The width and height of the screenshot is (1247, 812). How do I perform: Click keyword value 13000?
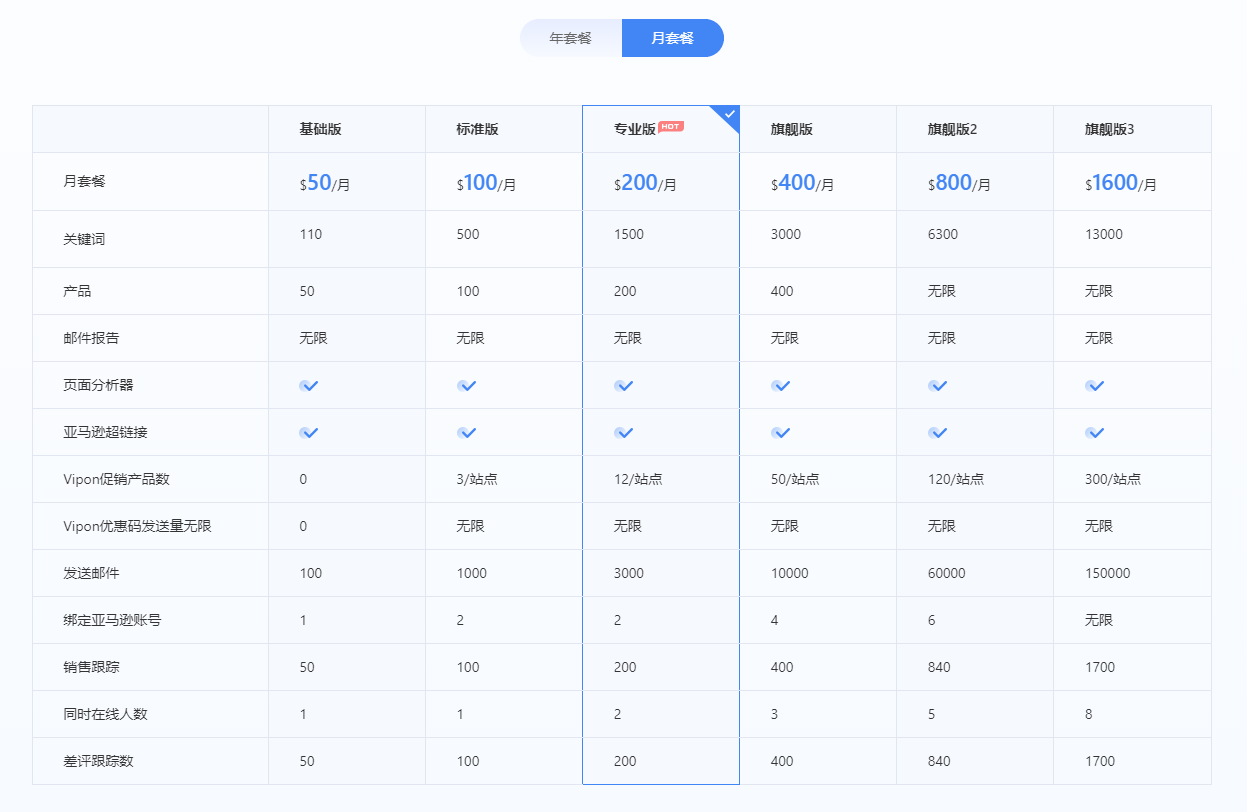1104,234
